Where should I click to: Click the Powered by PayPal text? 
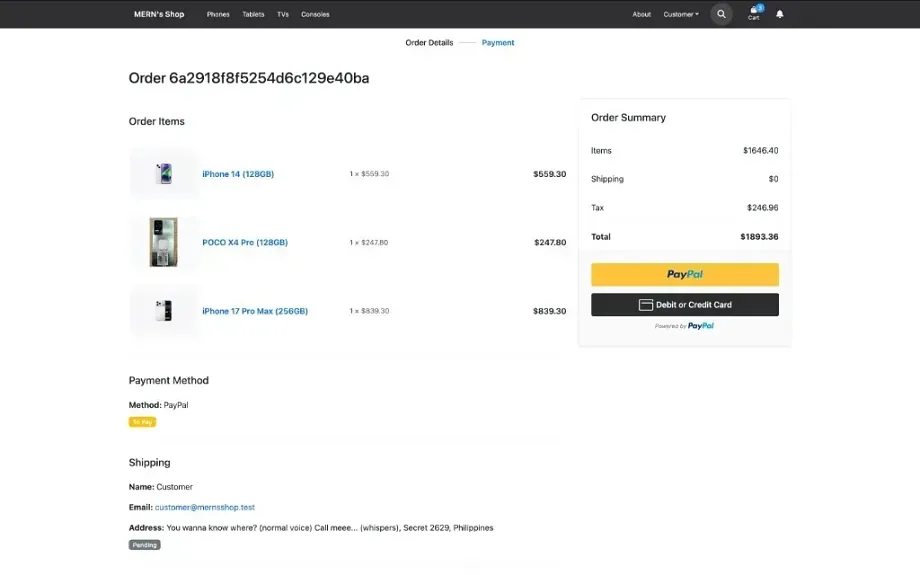pos(684,326)
